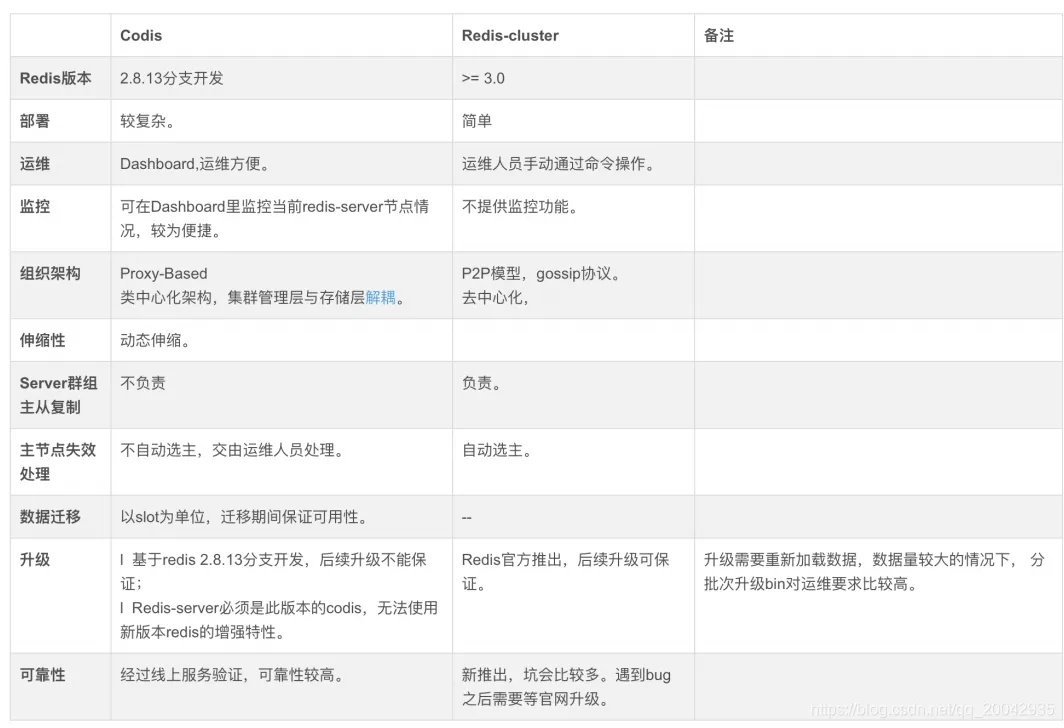Screen dimensions: 1064x728
Task: Click the P2P模型，gossip协议。 text
Action: click(x=542, y=273)
